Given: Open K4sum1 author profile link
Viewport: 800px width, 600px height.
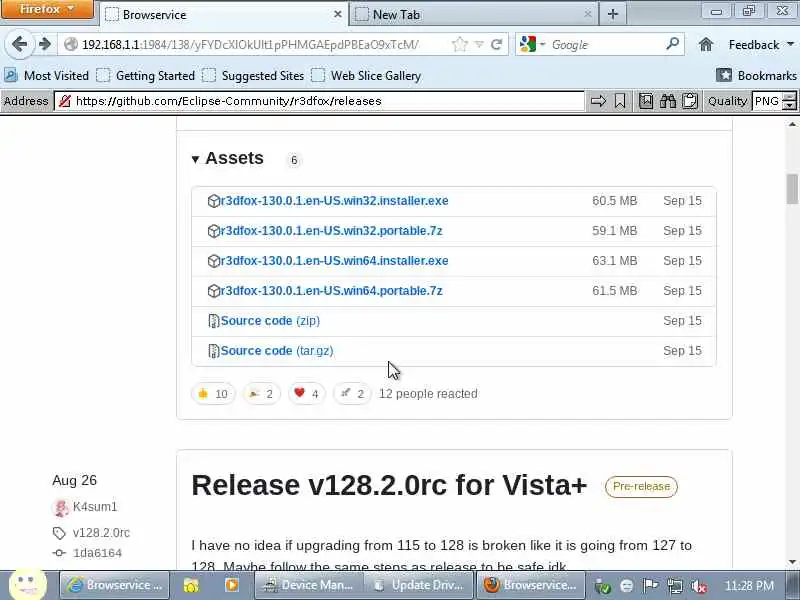Looking at the screenshot, I should coord(95,507).
